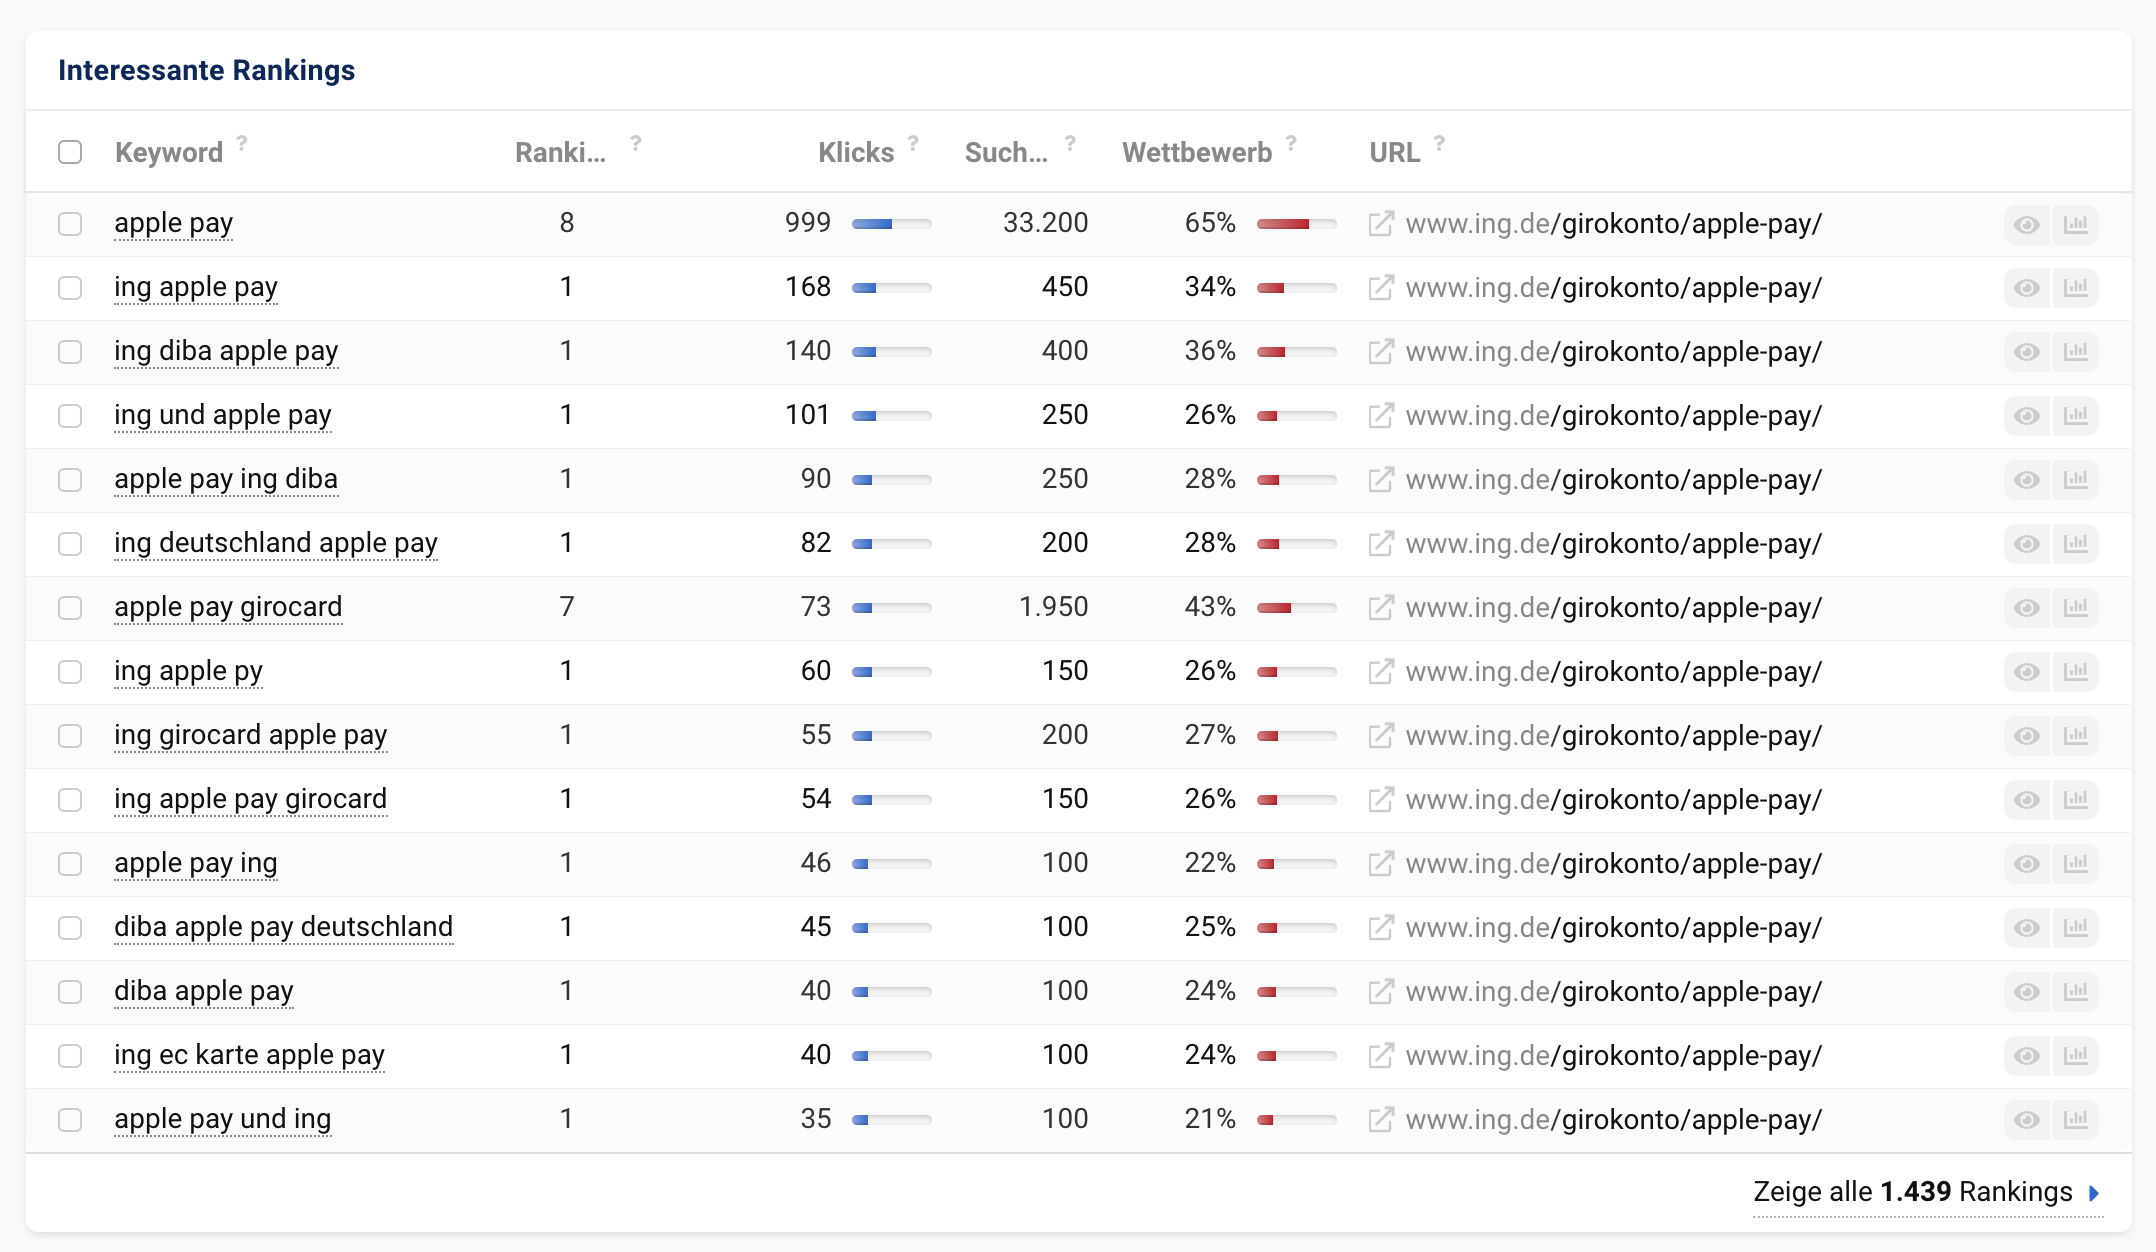Viewport: 2156px width, 1252px height.
Task: Open keyword link 'diba apple pay deutschland'
Action: (284, 927)
